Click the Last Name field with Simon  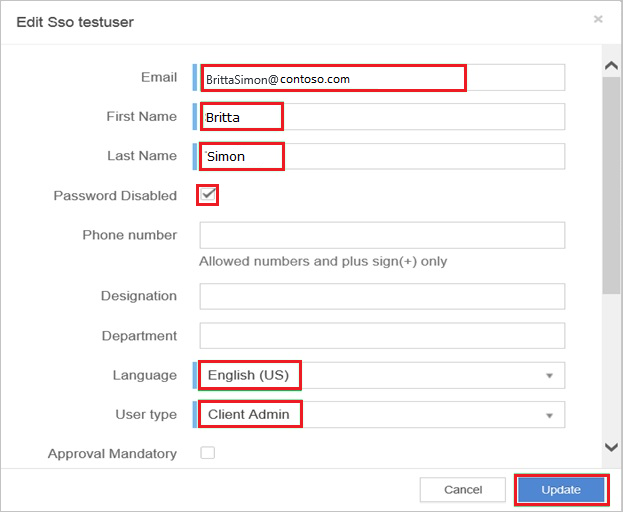[382, 156]
